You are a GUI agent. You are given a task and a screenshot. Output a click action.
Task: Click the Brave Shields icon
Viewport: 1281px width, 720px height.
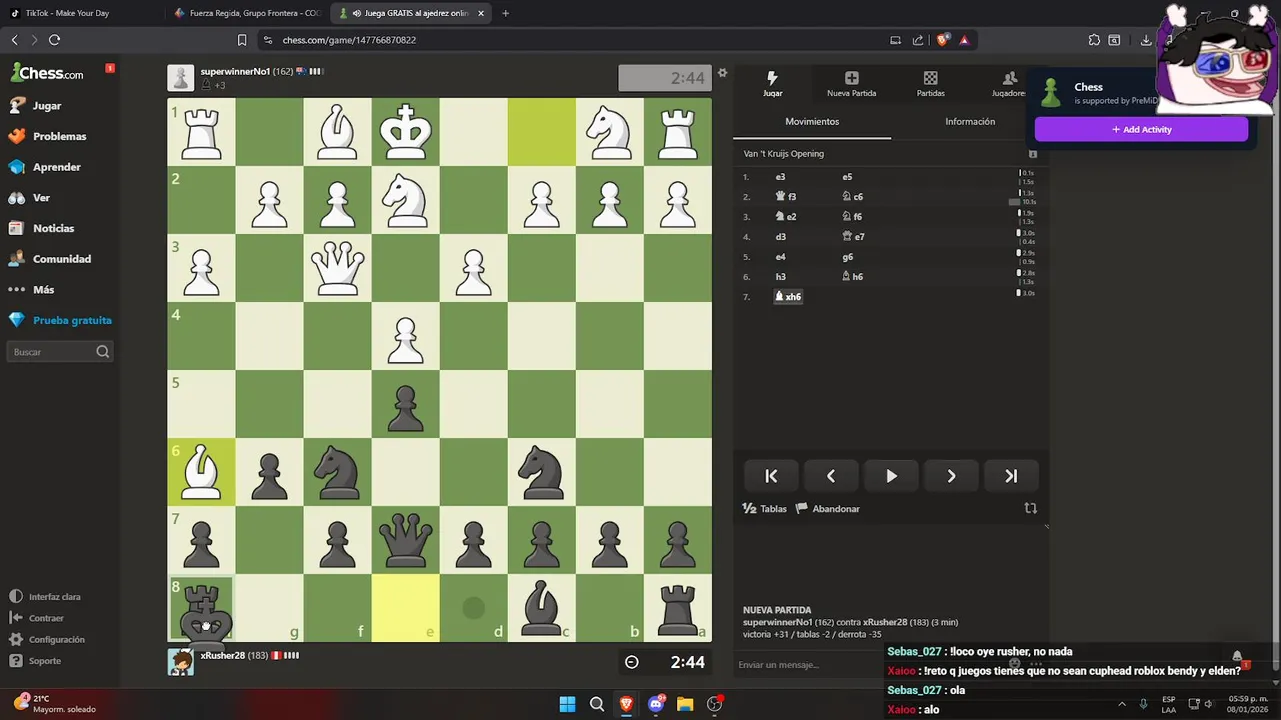tap(942, 40)
